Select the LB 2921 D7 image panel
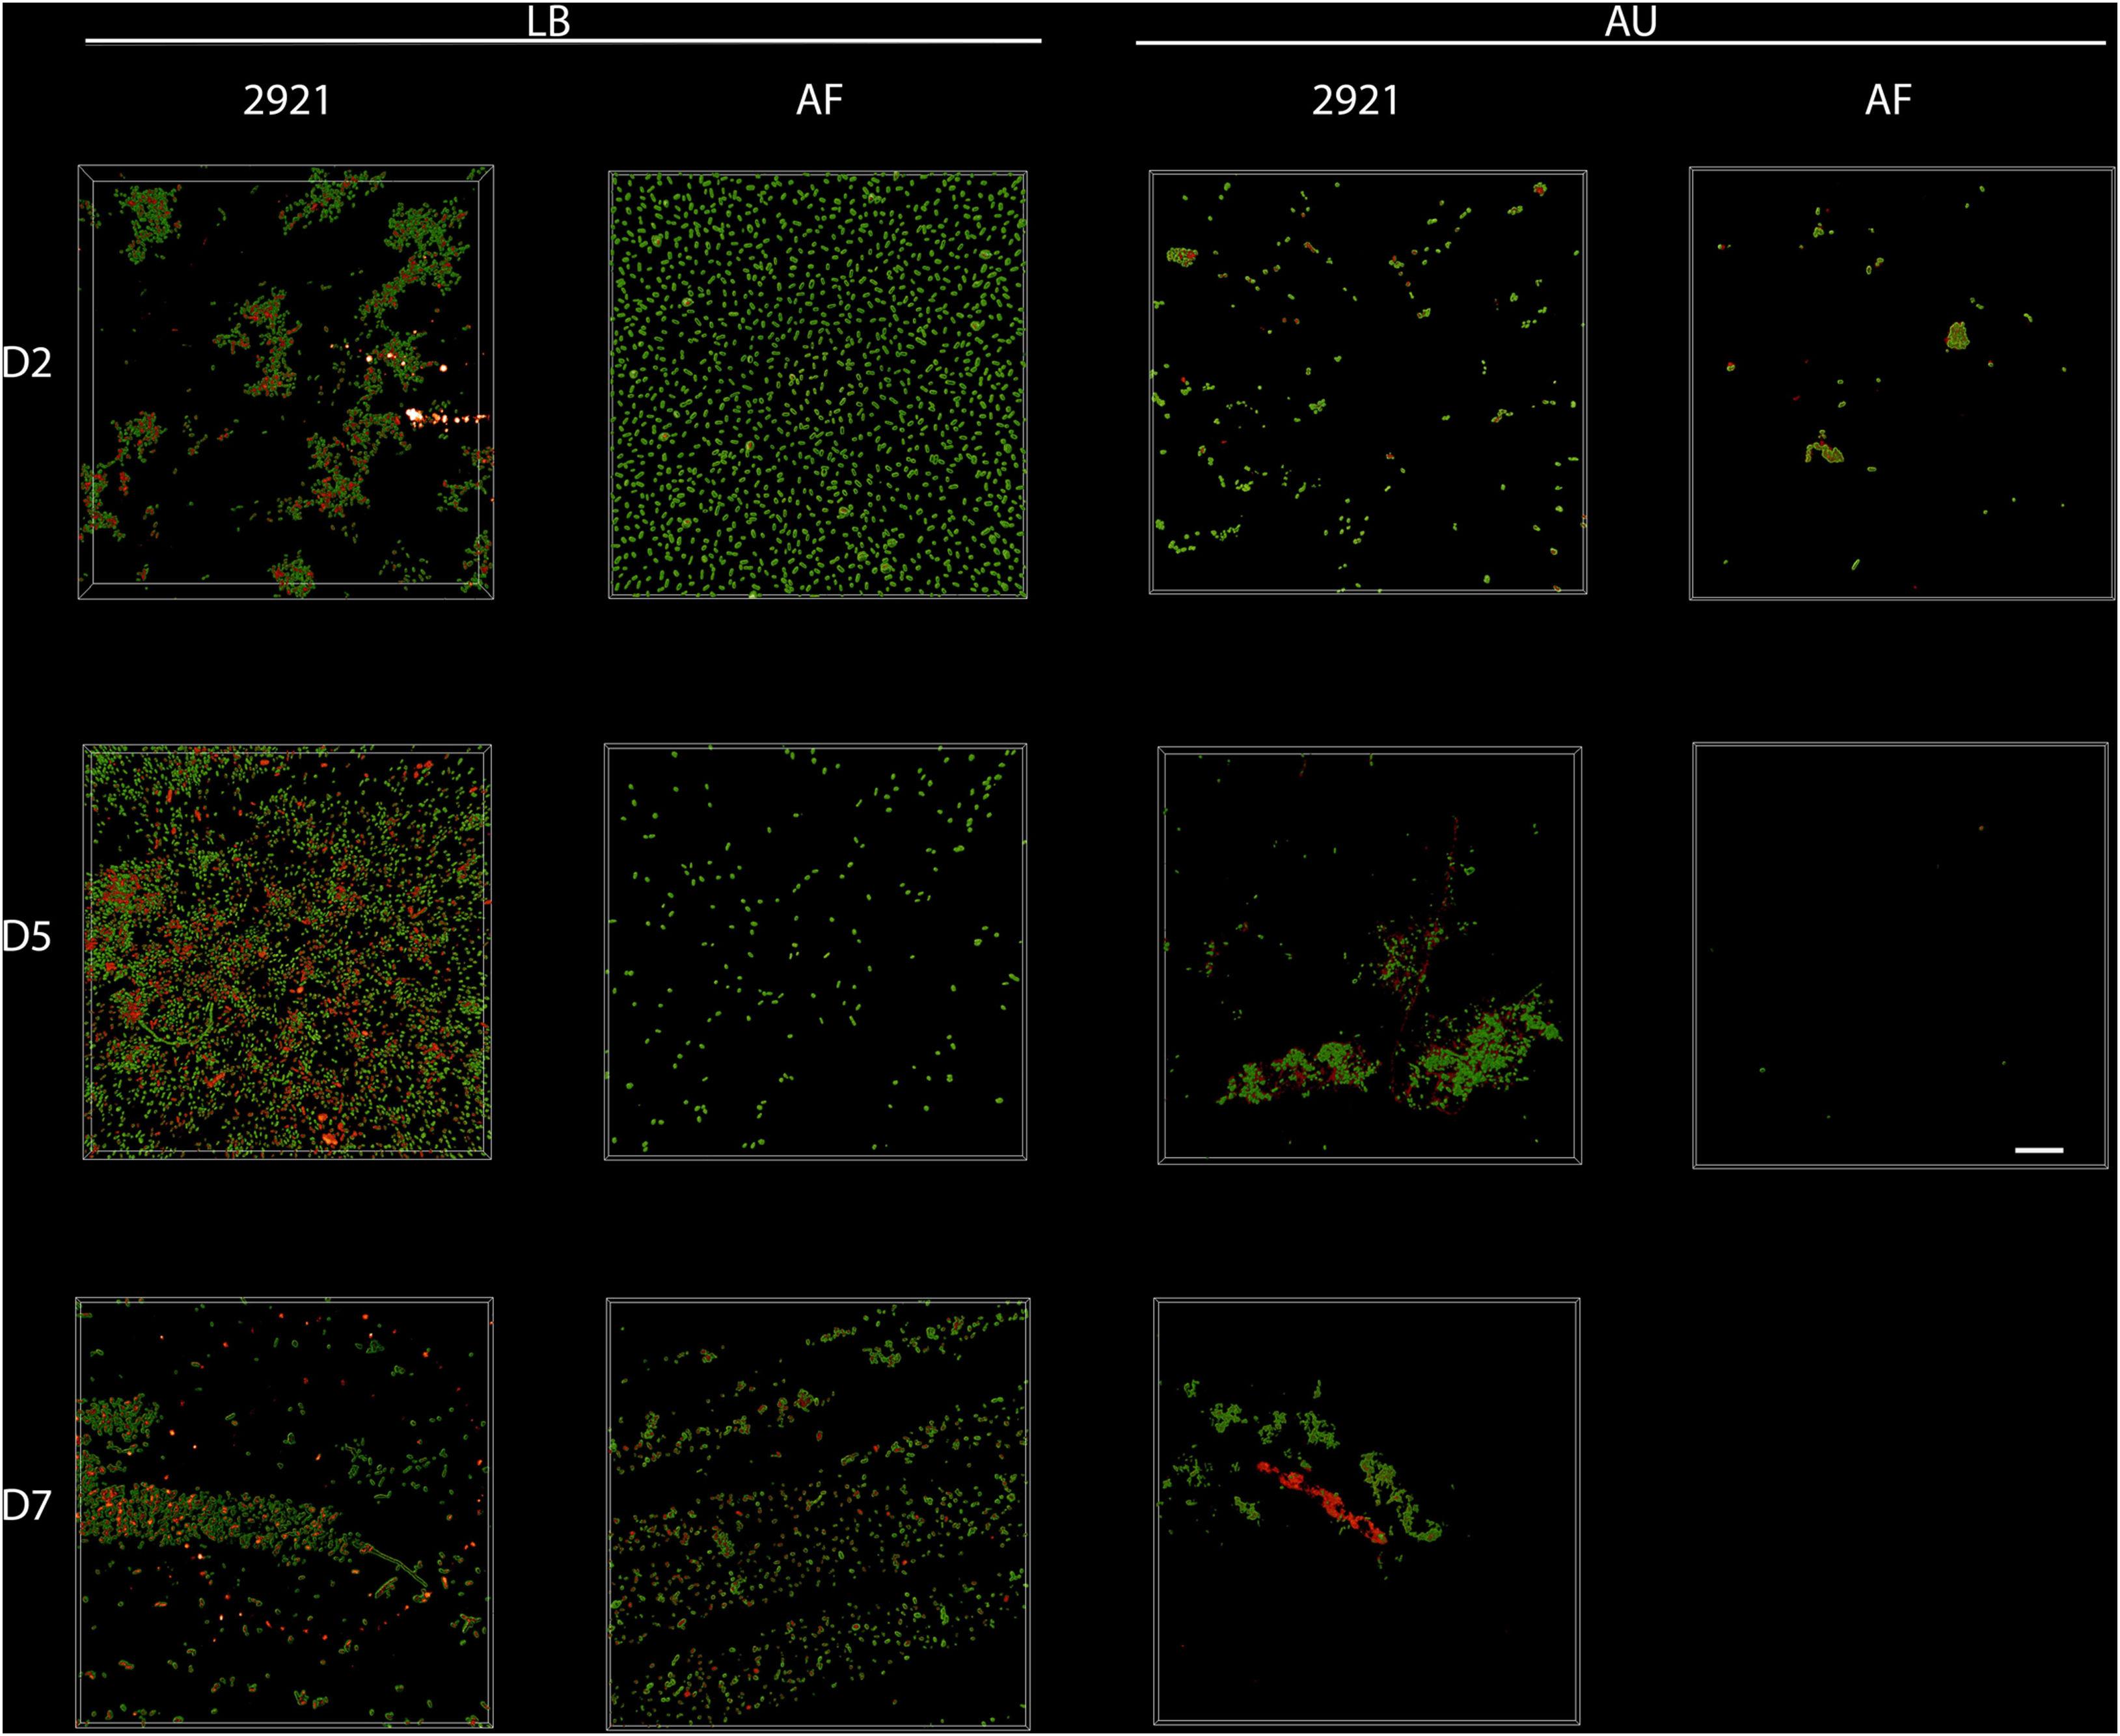Screen dimensions: 2120x1736 (x=285, y=1512)
